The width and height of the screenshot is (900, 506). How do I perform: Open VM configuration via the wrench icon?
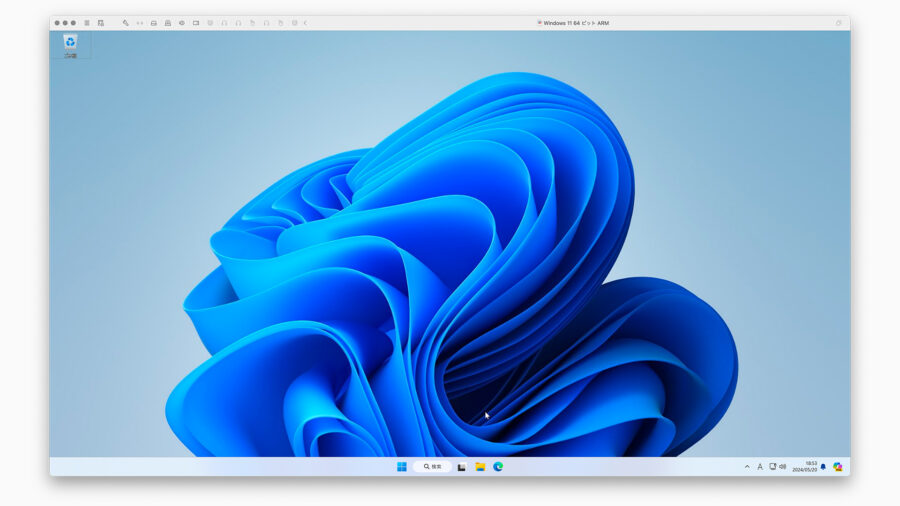(126, 23)
